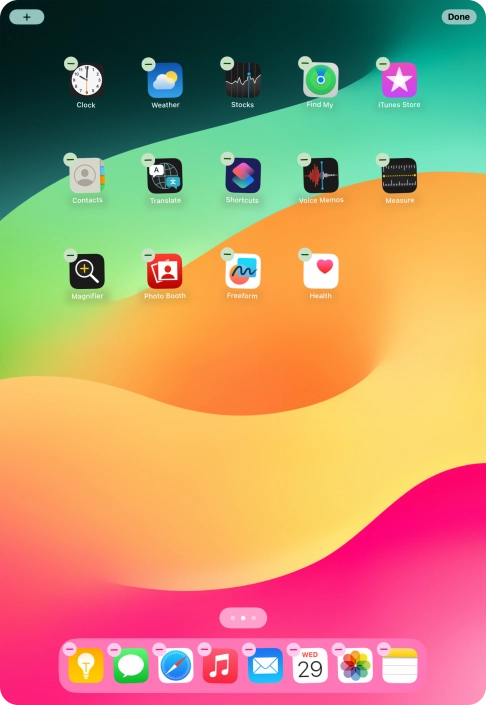Viewport: 486px width, 705px height.
Task: Launch the Find My app
Action: [321, 80]
